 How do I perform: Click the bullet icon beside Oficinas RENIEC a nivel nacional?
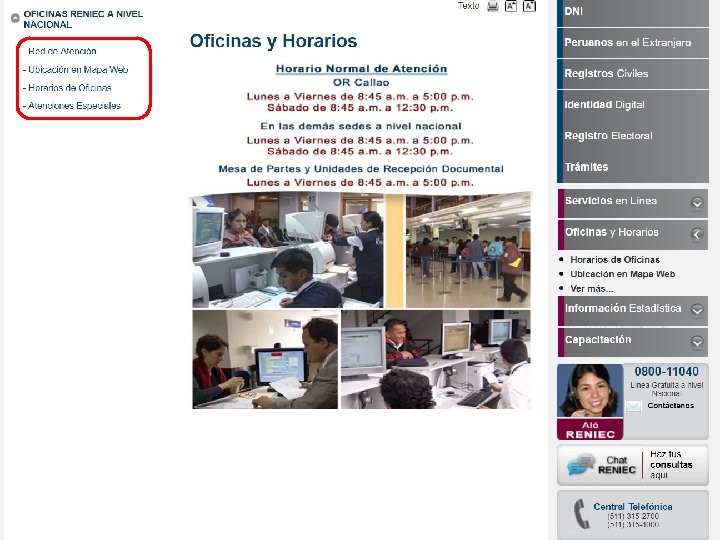pos(15,18)
